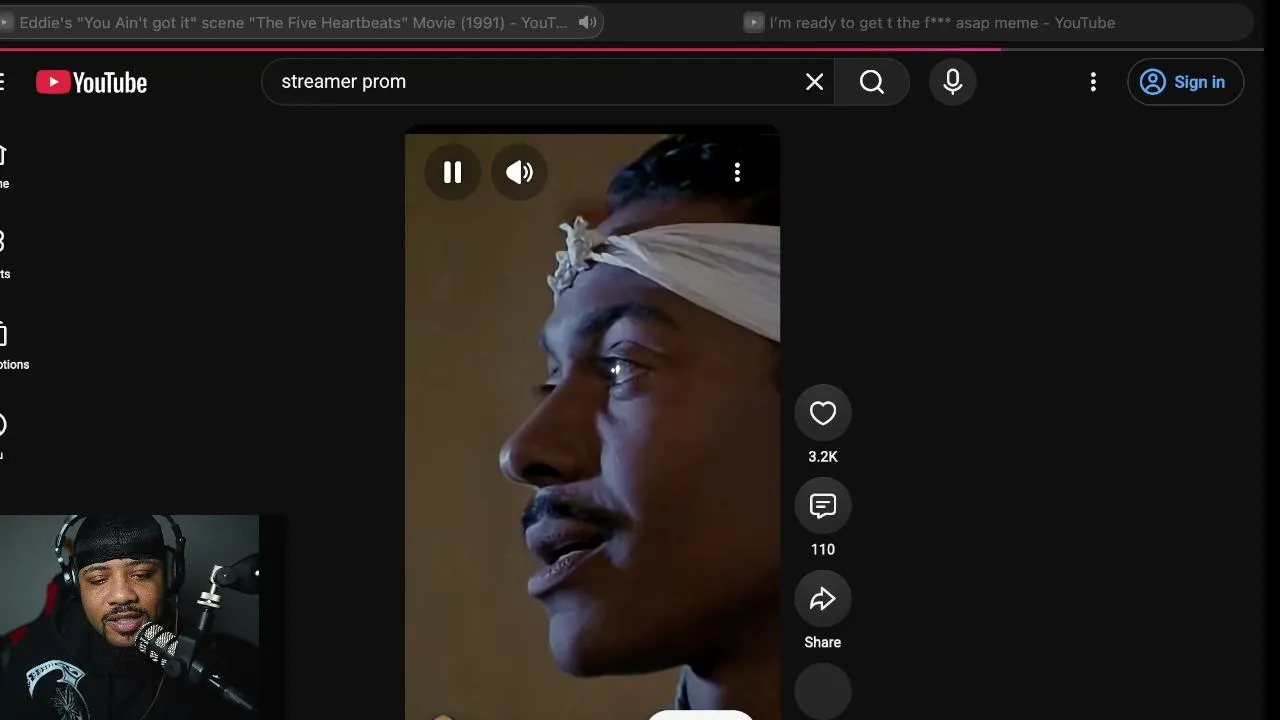
Task: Submit search with the magnifying glass button
Action: point(872,82)
